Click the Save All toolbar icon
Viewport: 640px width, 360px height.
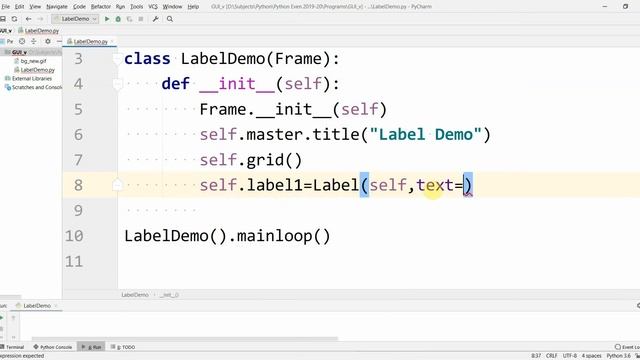3,19
